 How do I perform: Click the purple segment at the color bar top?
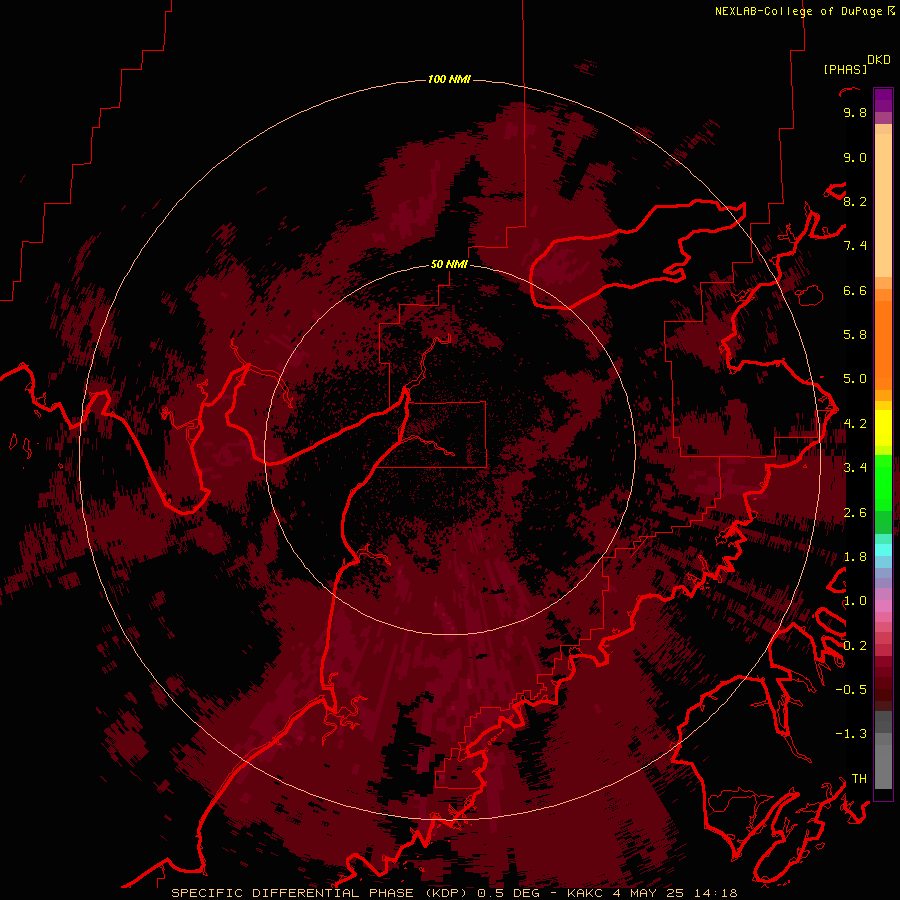[x=883, y=100]
